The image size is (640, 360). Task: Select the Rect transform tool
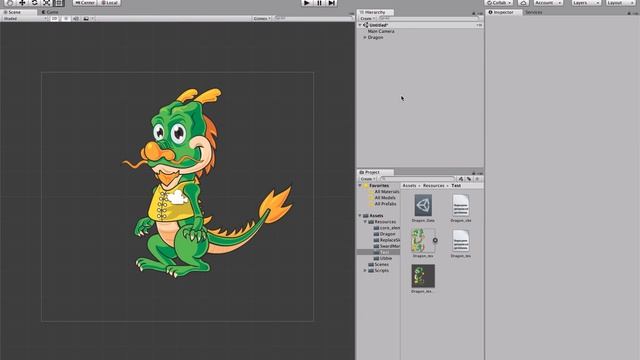tap(59, 2)
